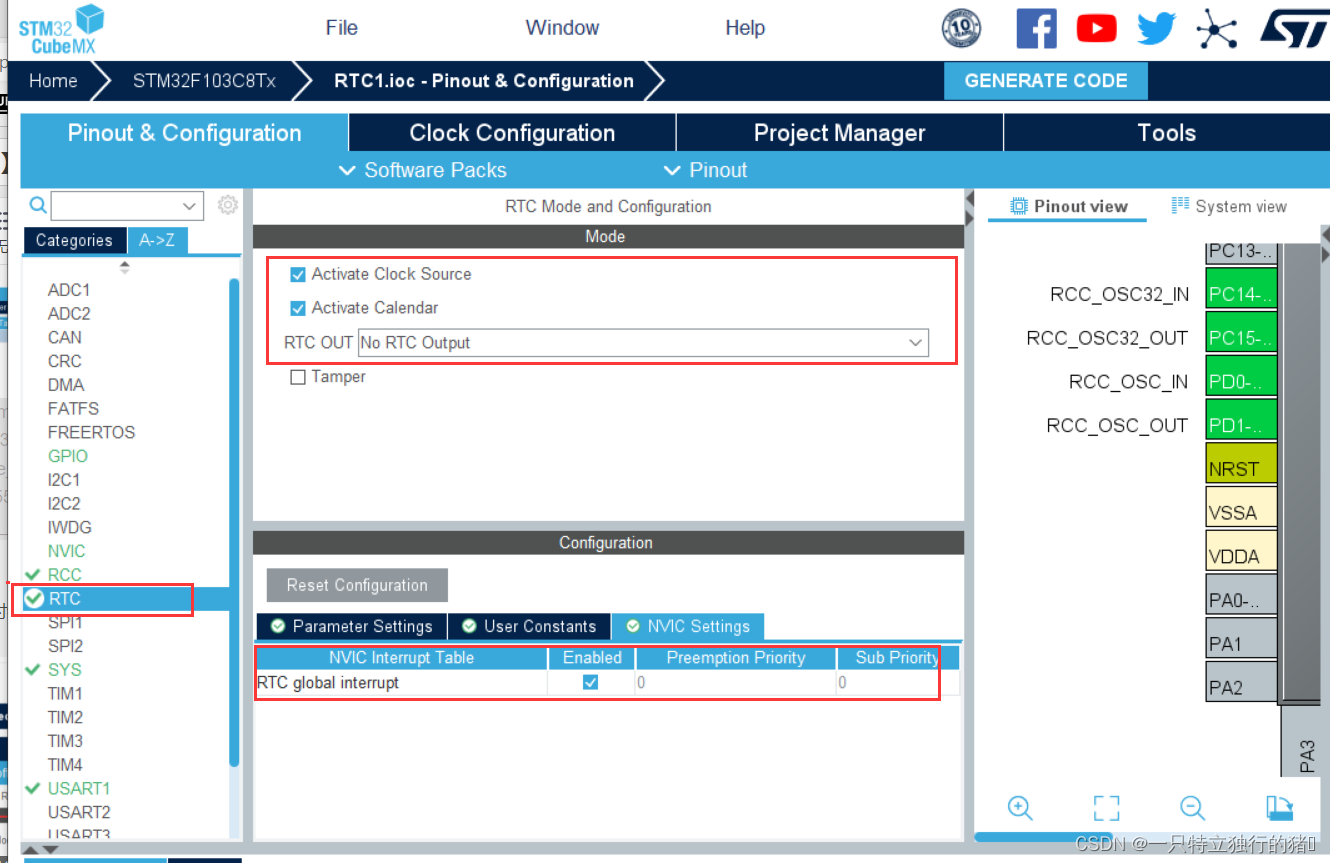Click the collapse arrow above the peripheral list
This screenshot has height=863, width=1330.
125,267
